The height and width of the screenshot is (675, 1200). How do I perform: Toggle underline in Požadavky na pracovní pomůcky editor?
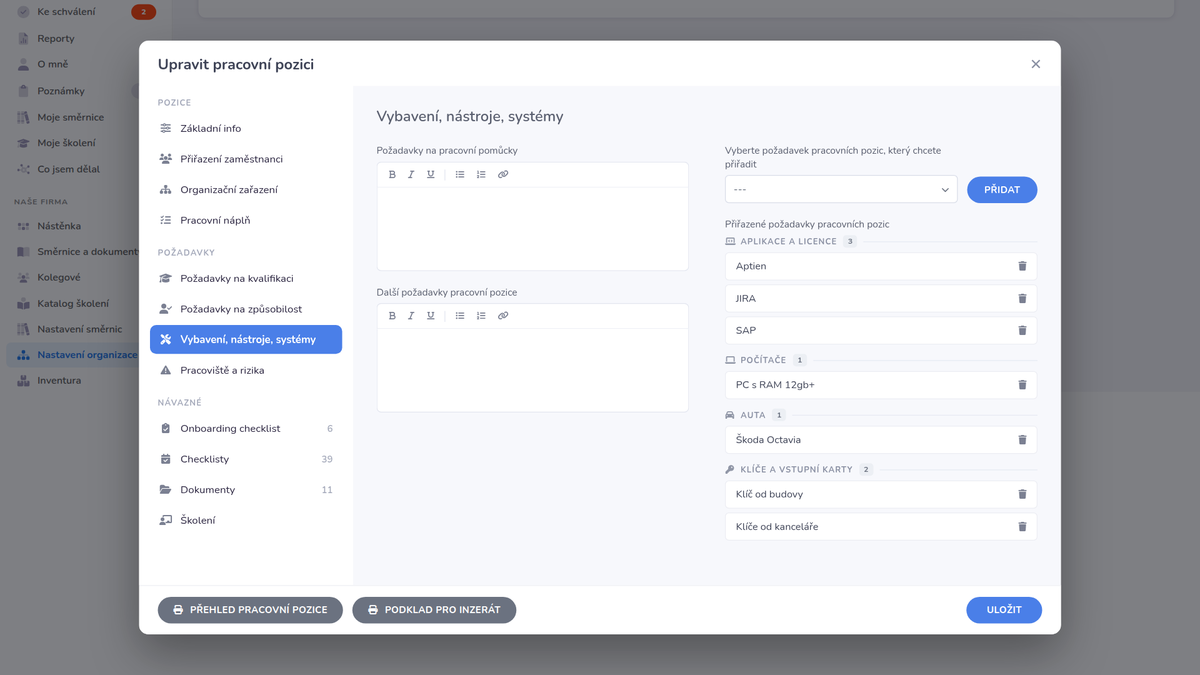click(x=431, y=175)
